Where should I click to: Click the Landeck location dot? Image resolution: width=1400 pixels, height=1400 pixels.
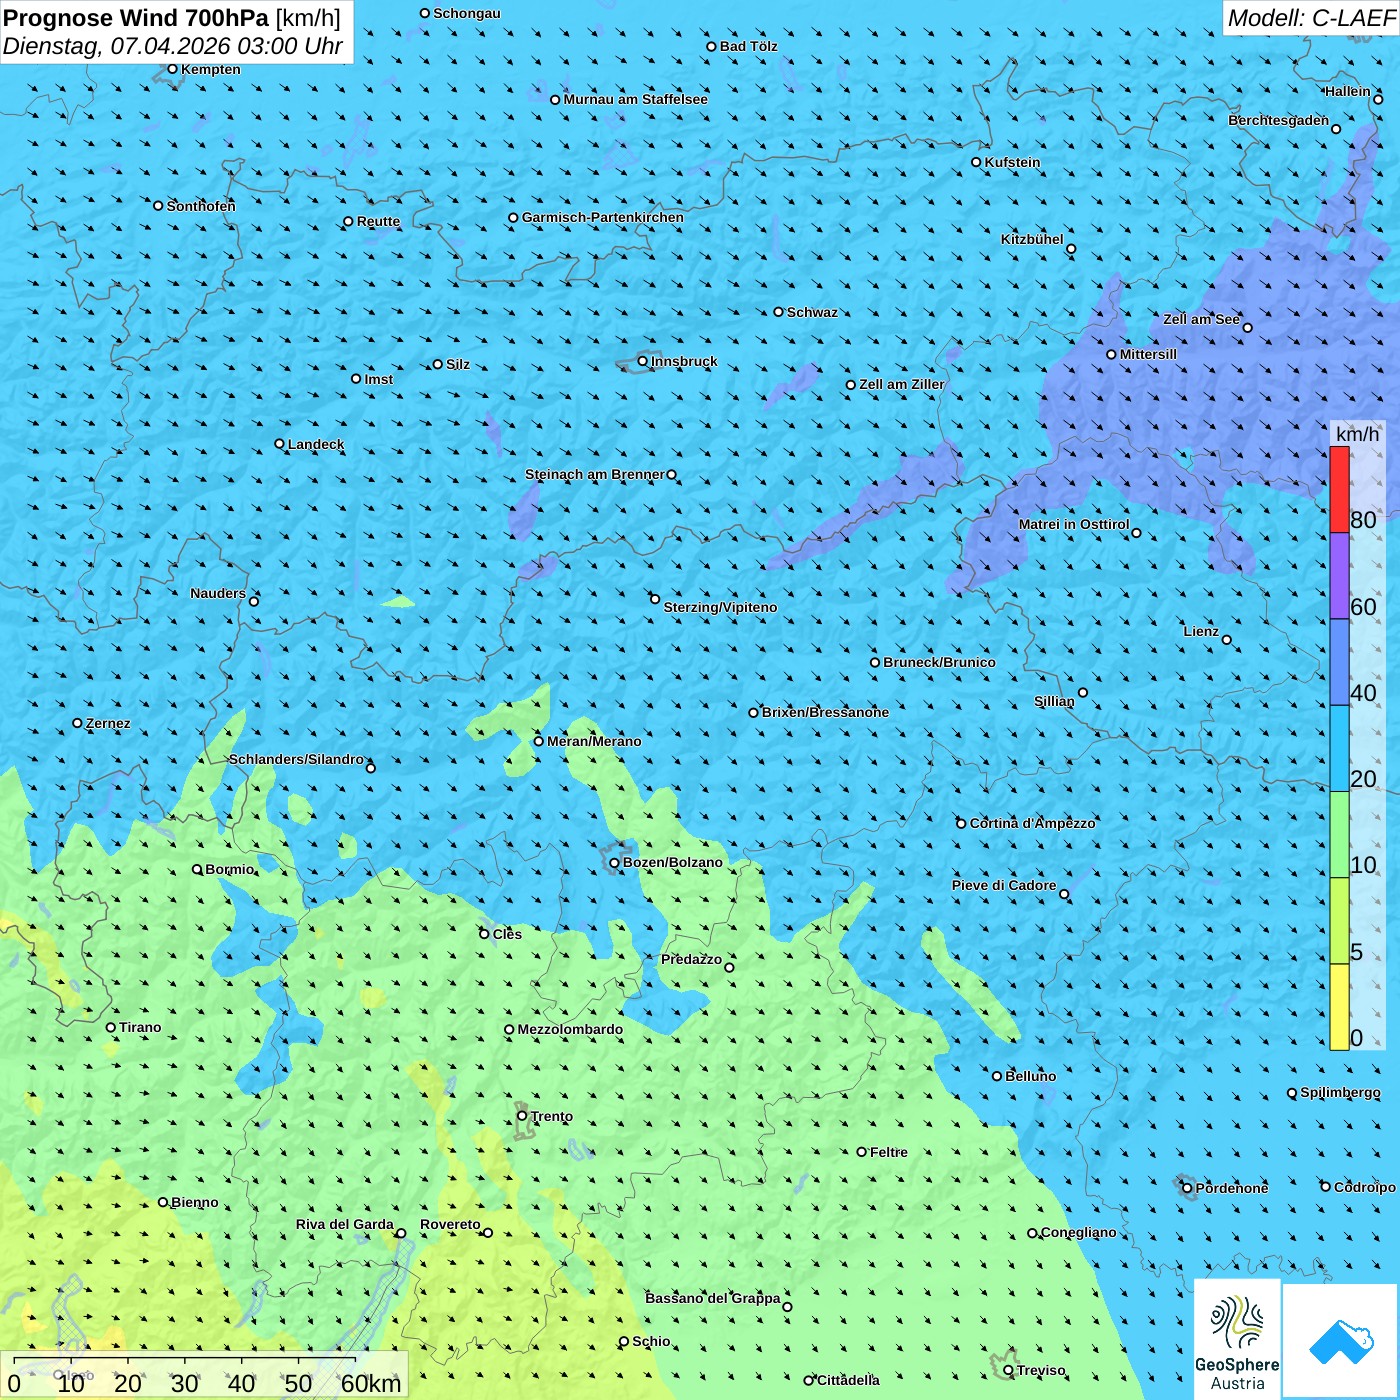pyautogui.click(x=279, y=444)
